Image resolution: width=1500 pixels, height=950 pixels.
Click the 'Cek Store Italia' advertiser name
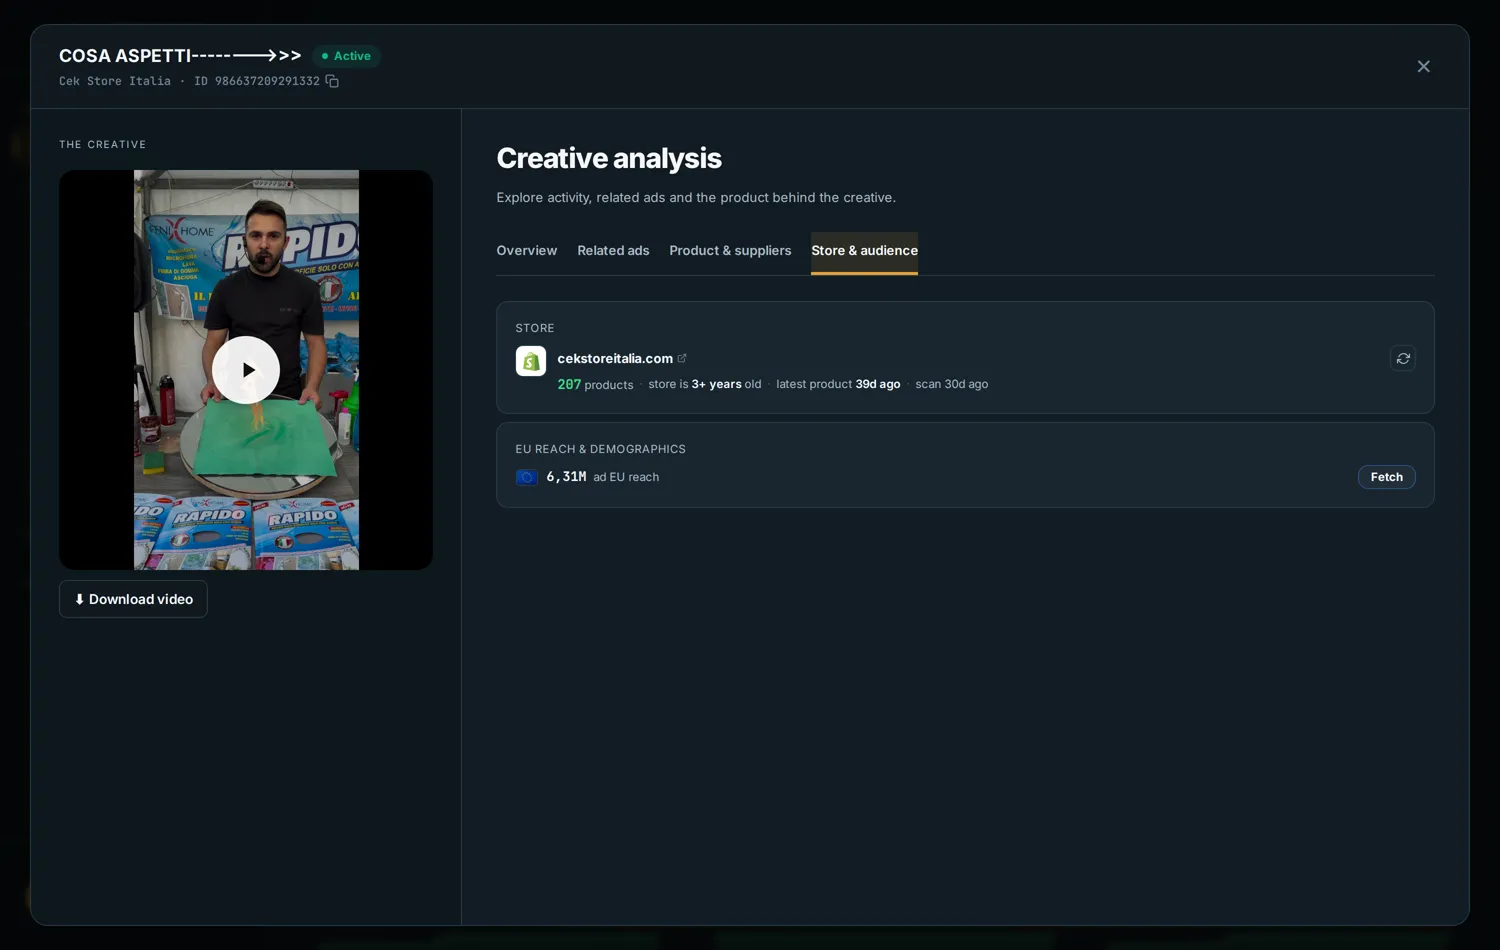click(x=115, y=81)
